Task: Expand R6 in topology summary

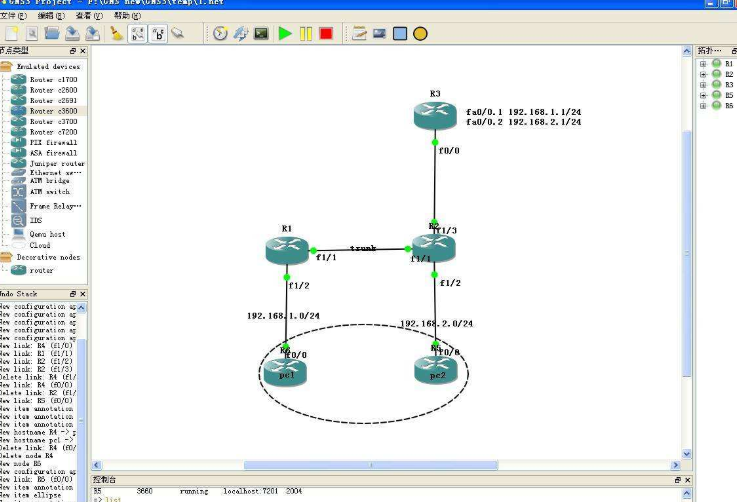Action: pyautogui.click(x=703, y=106)
